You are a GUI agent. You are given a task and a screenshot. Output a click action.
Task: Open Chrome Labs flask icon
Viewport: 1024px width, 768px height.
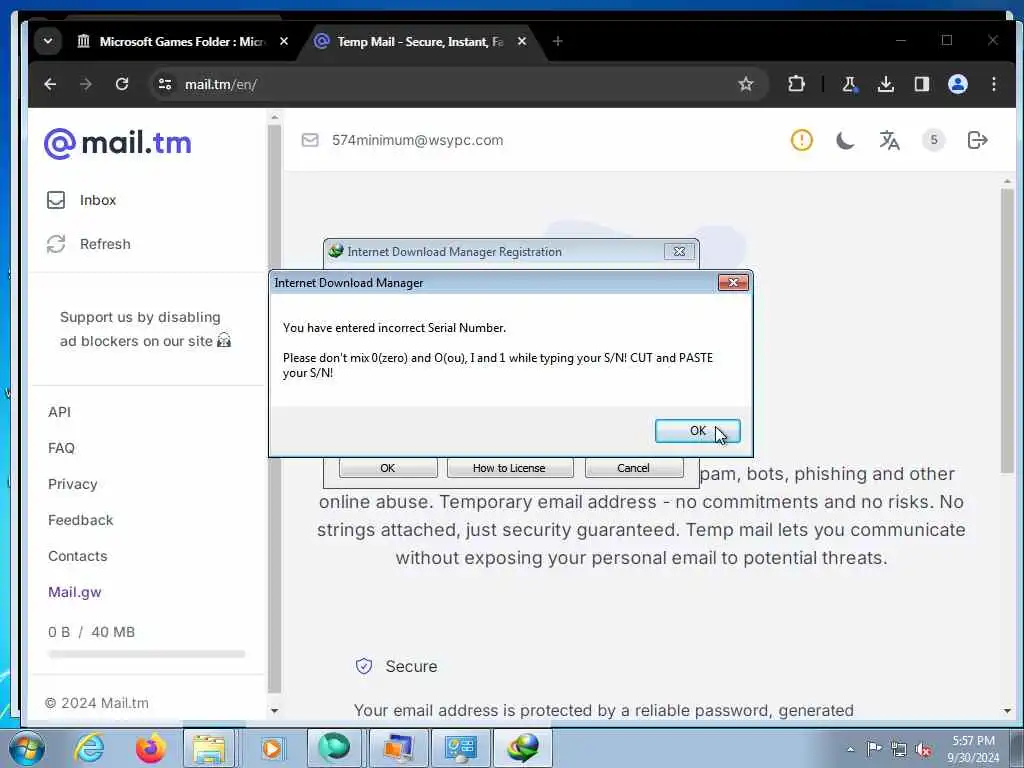(x=850, y=84)
